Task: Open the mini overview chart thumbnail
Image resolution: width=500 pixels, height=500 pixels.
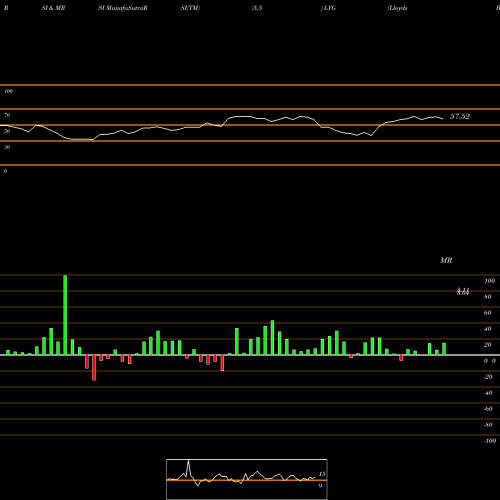Action: pos(247,479)
